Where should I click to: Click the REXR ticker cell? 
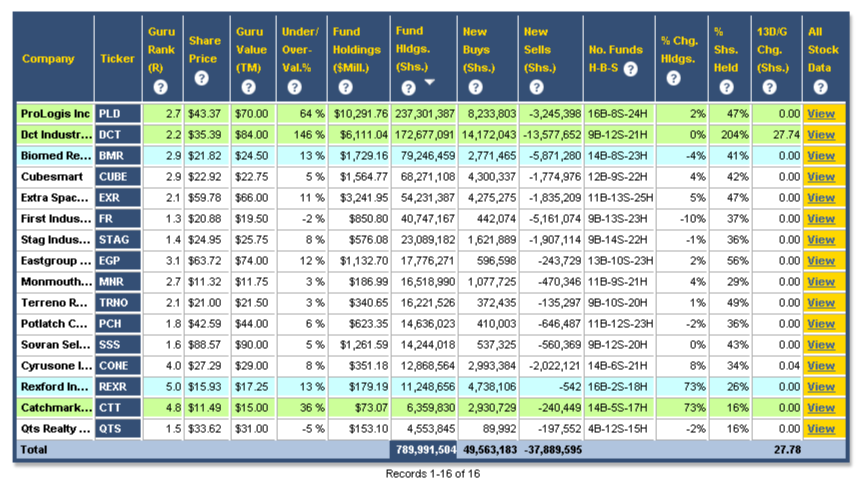[118, 387]
